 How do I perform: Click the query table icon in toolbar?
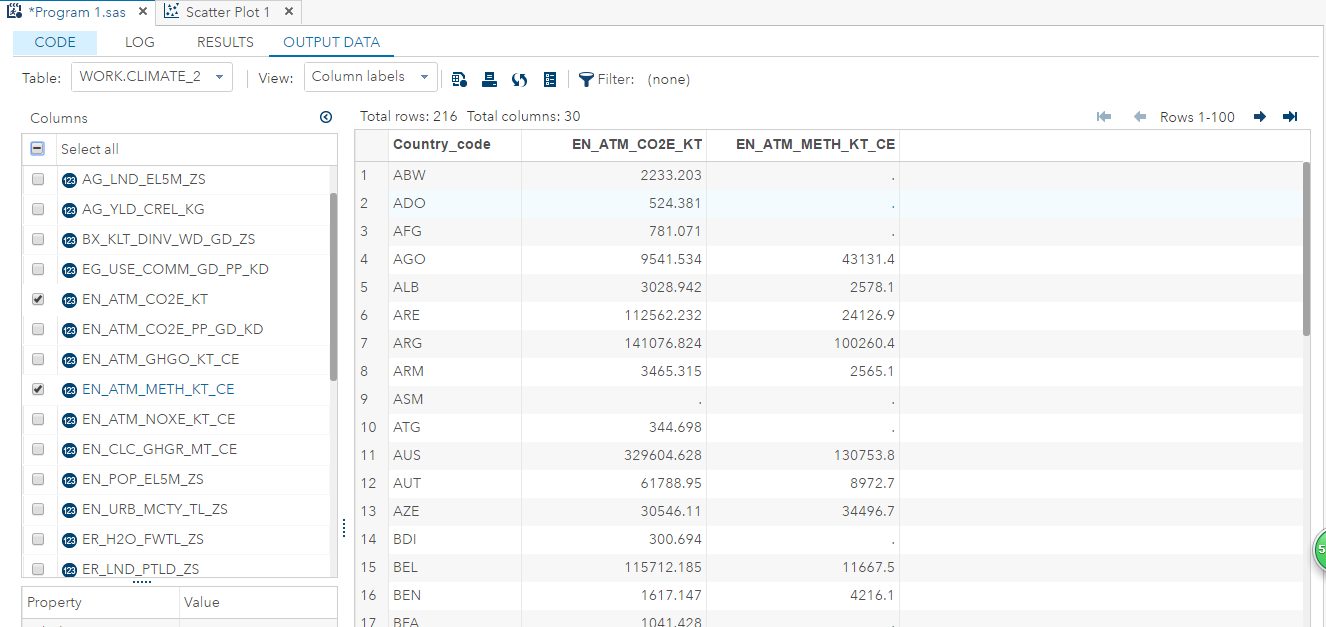[459, 79]
